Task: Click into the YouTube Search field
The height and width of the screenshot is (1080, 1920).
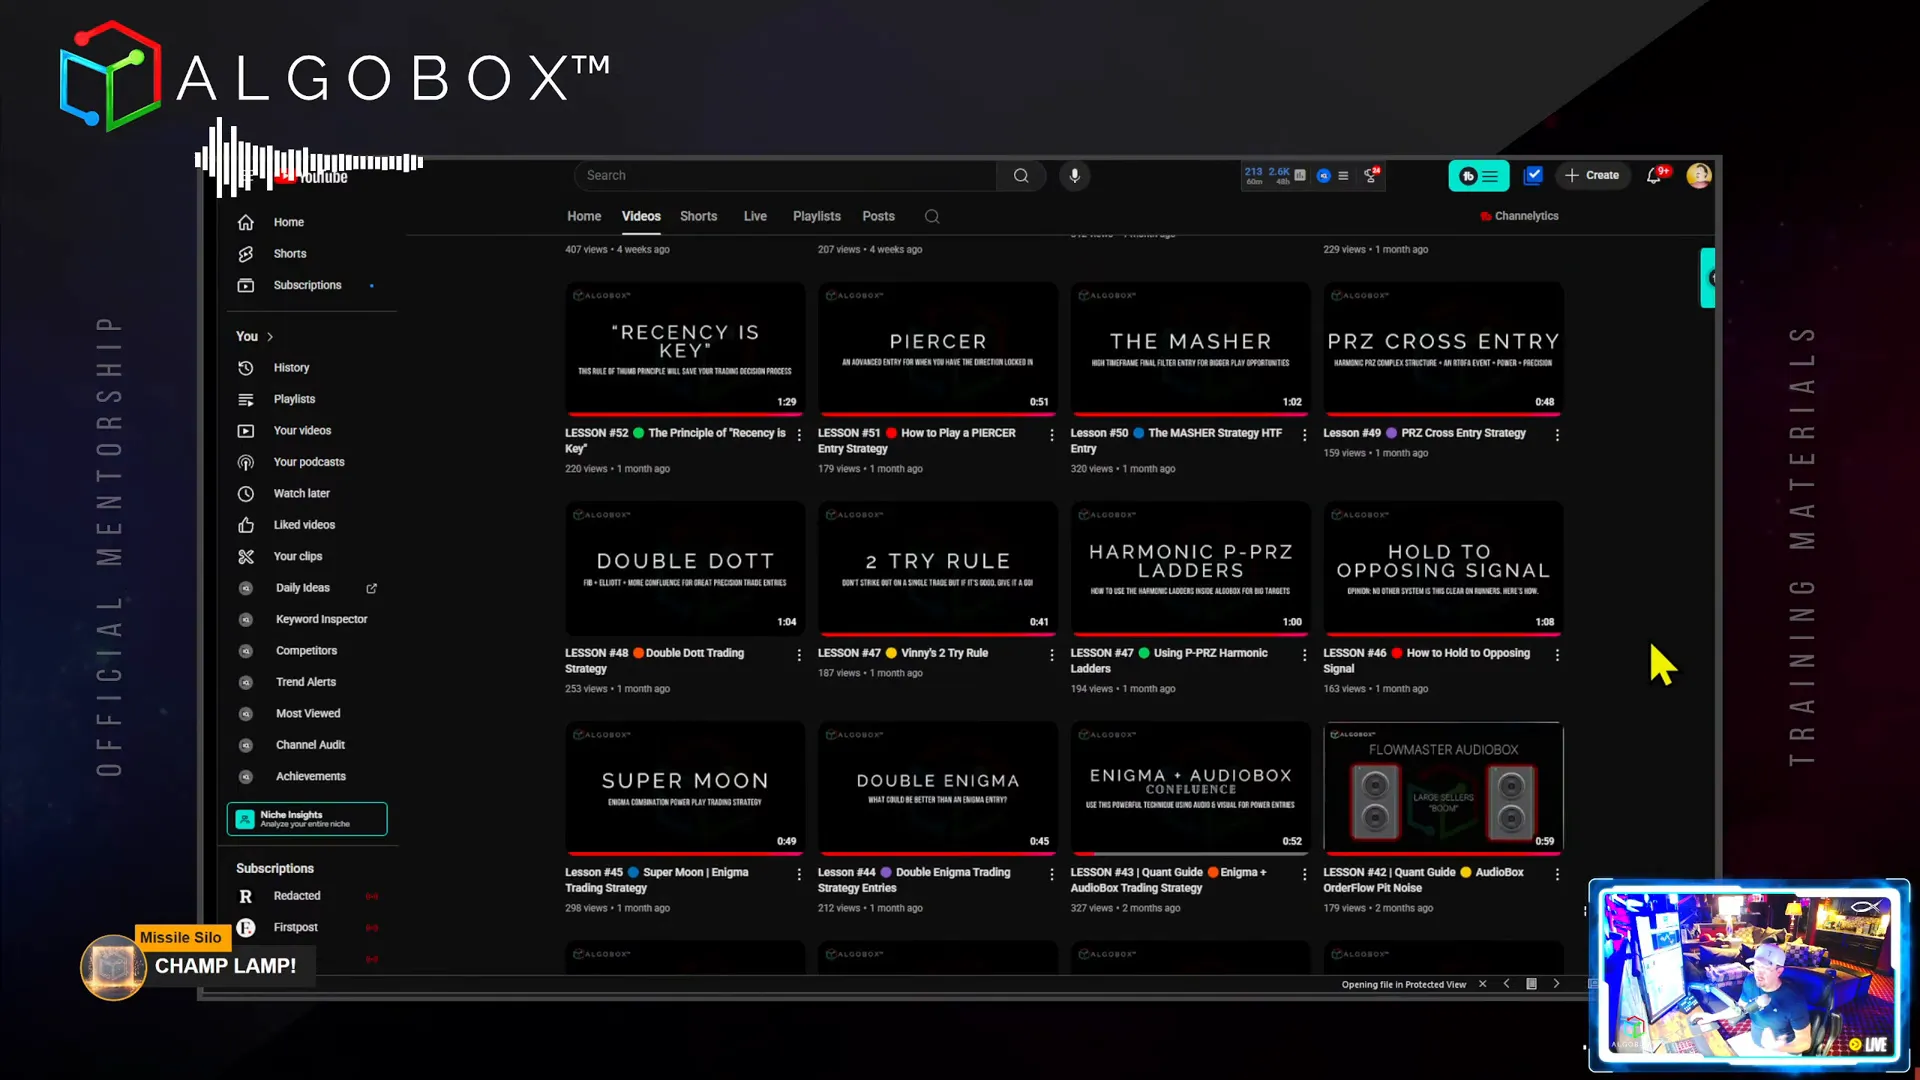Action: (x=785, y=176)
